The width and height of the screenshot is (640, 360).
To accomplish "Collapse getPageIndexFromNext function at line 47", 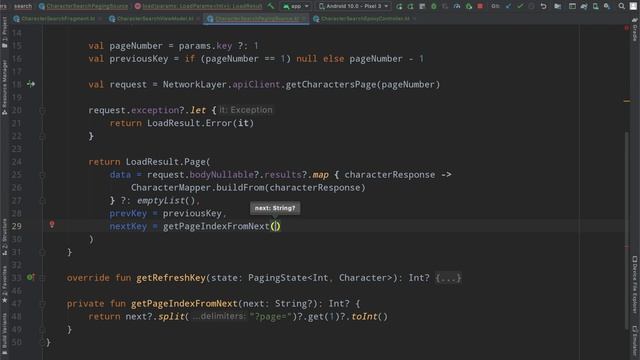I will point(42,303).
